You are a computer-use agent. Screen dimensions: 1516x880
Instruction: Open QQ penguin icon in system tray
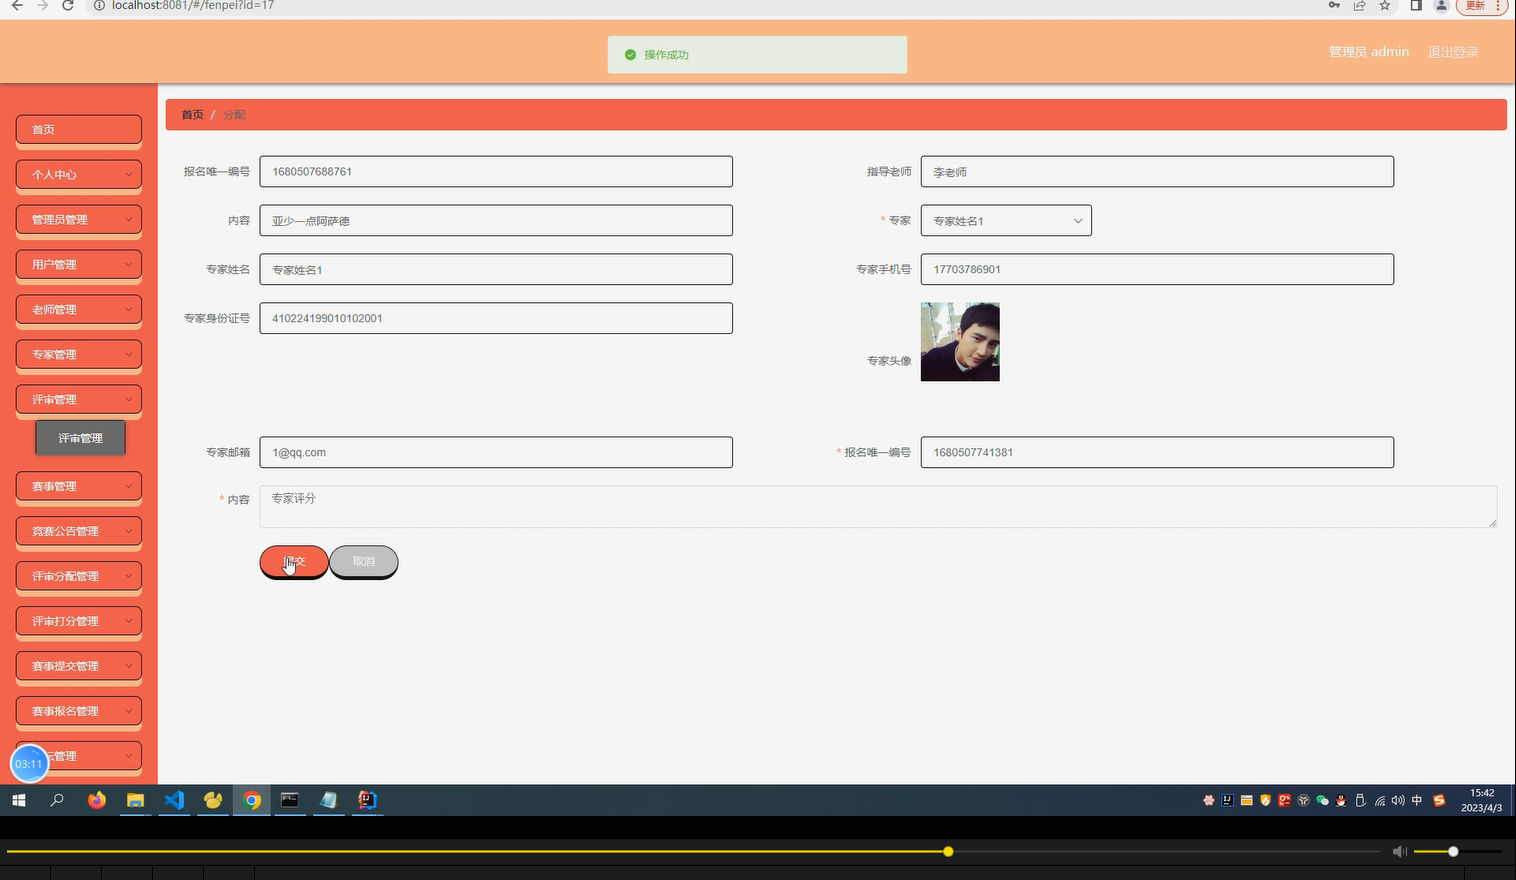pyautogui.click(x=1341, y=800)
